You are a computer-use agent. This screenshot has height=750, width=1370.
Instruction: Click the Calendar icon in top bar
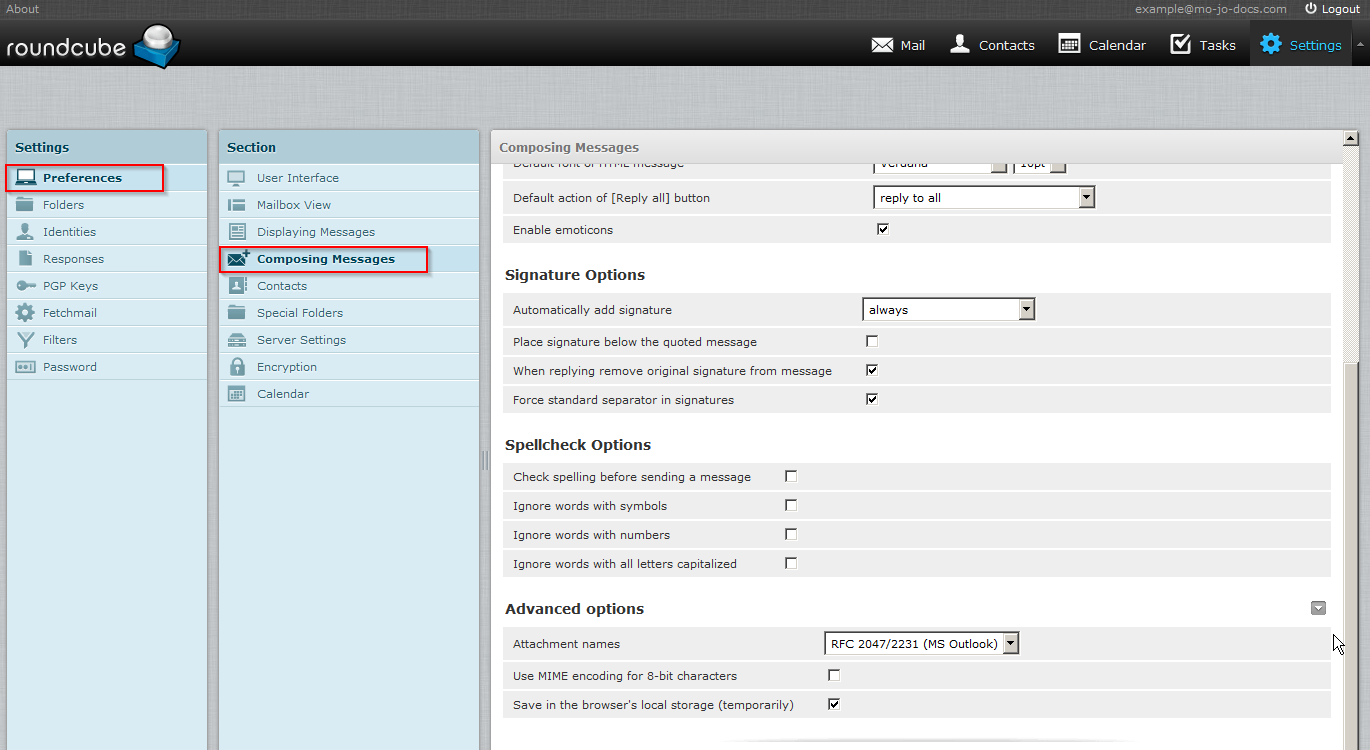1069,44
